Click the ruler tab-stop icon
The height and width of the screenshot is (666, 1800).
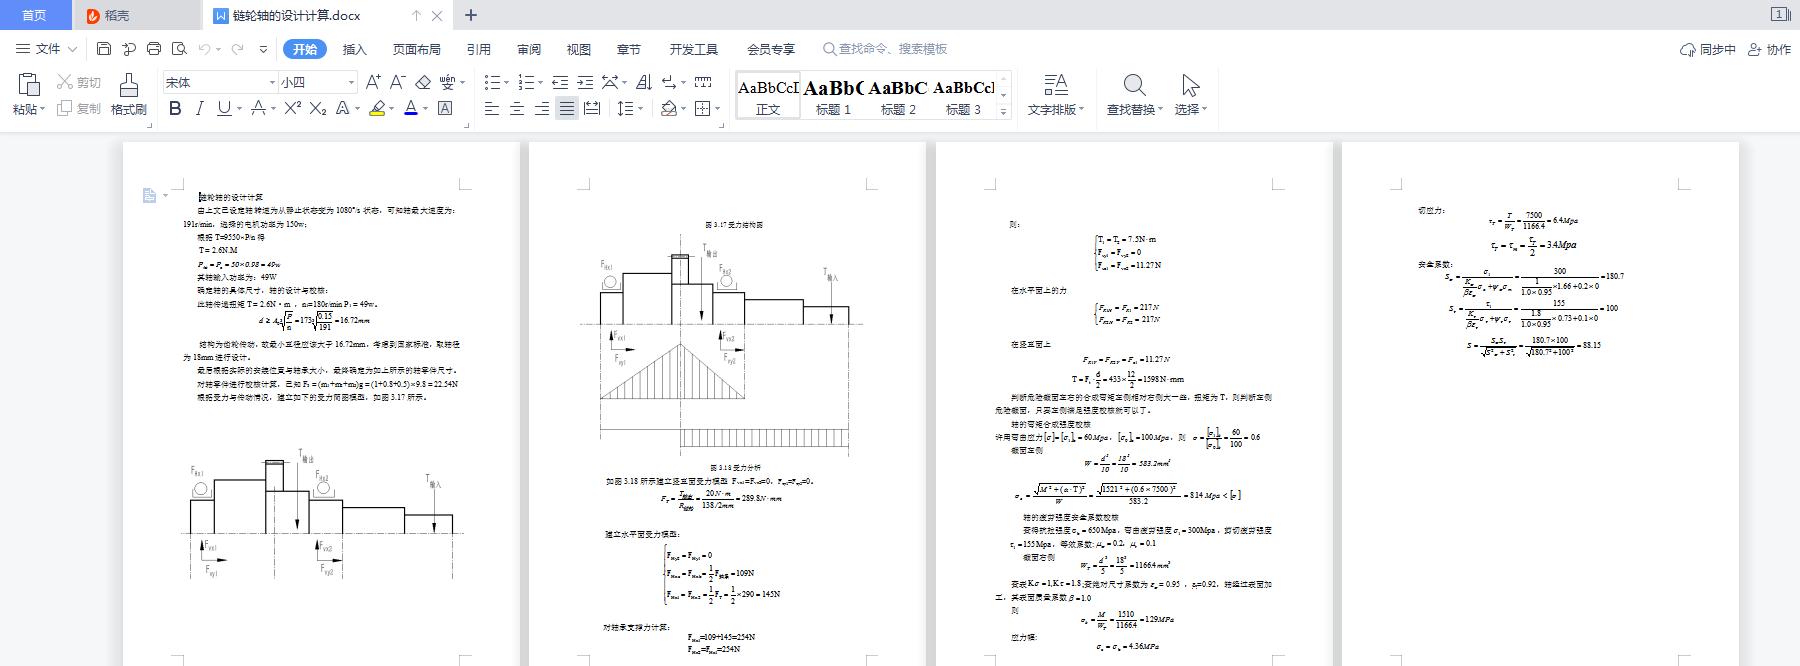[703, 82]
